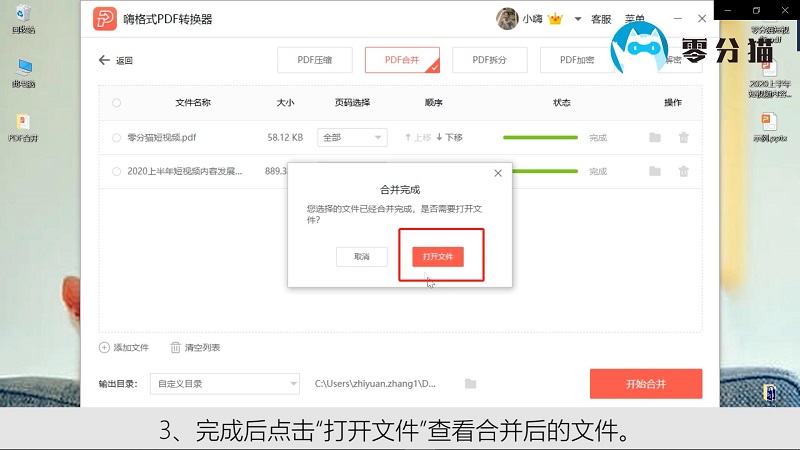Click the PDF合并 desktop file icon
This screenshot has height=450, width=800.
pos(23,128)
